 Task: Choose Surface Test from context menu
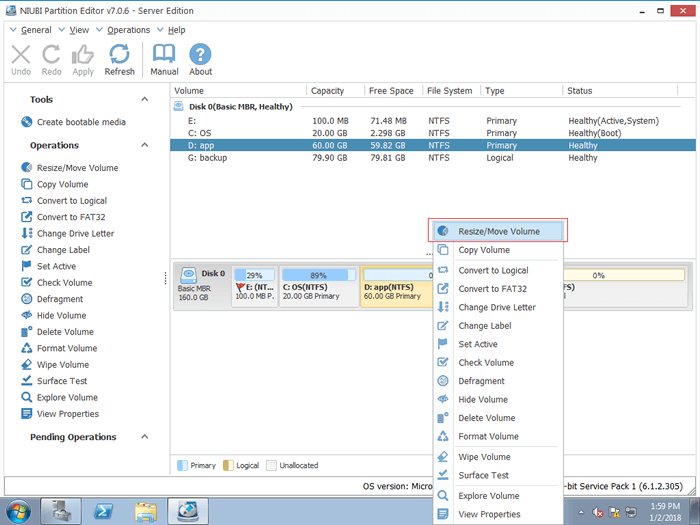click(498, 475)
